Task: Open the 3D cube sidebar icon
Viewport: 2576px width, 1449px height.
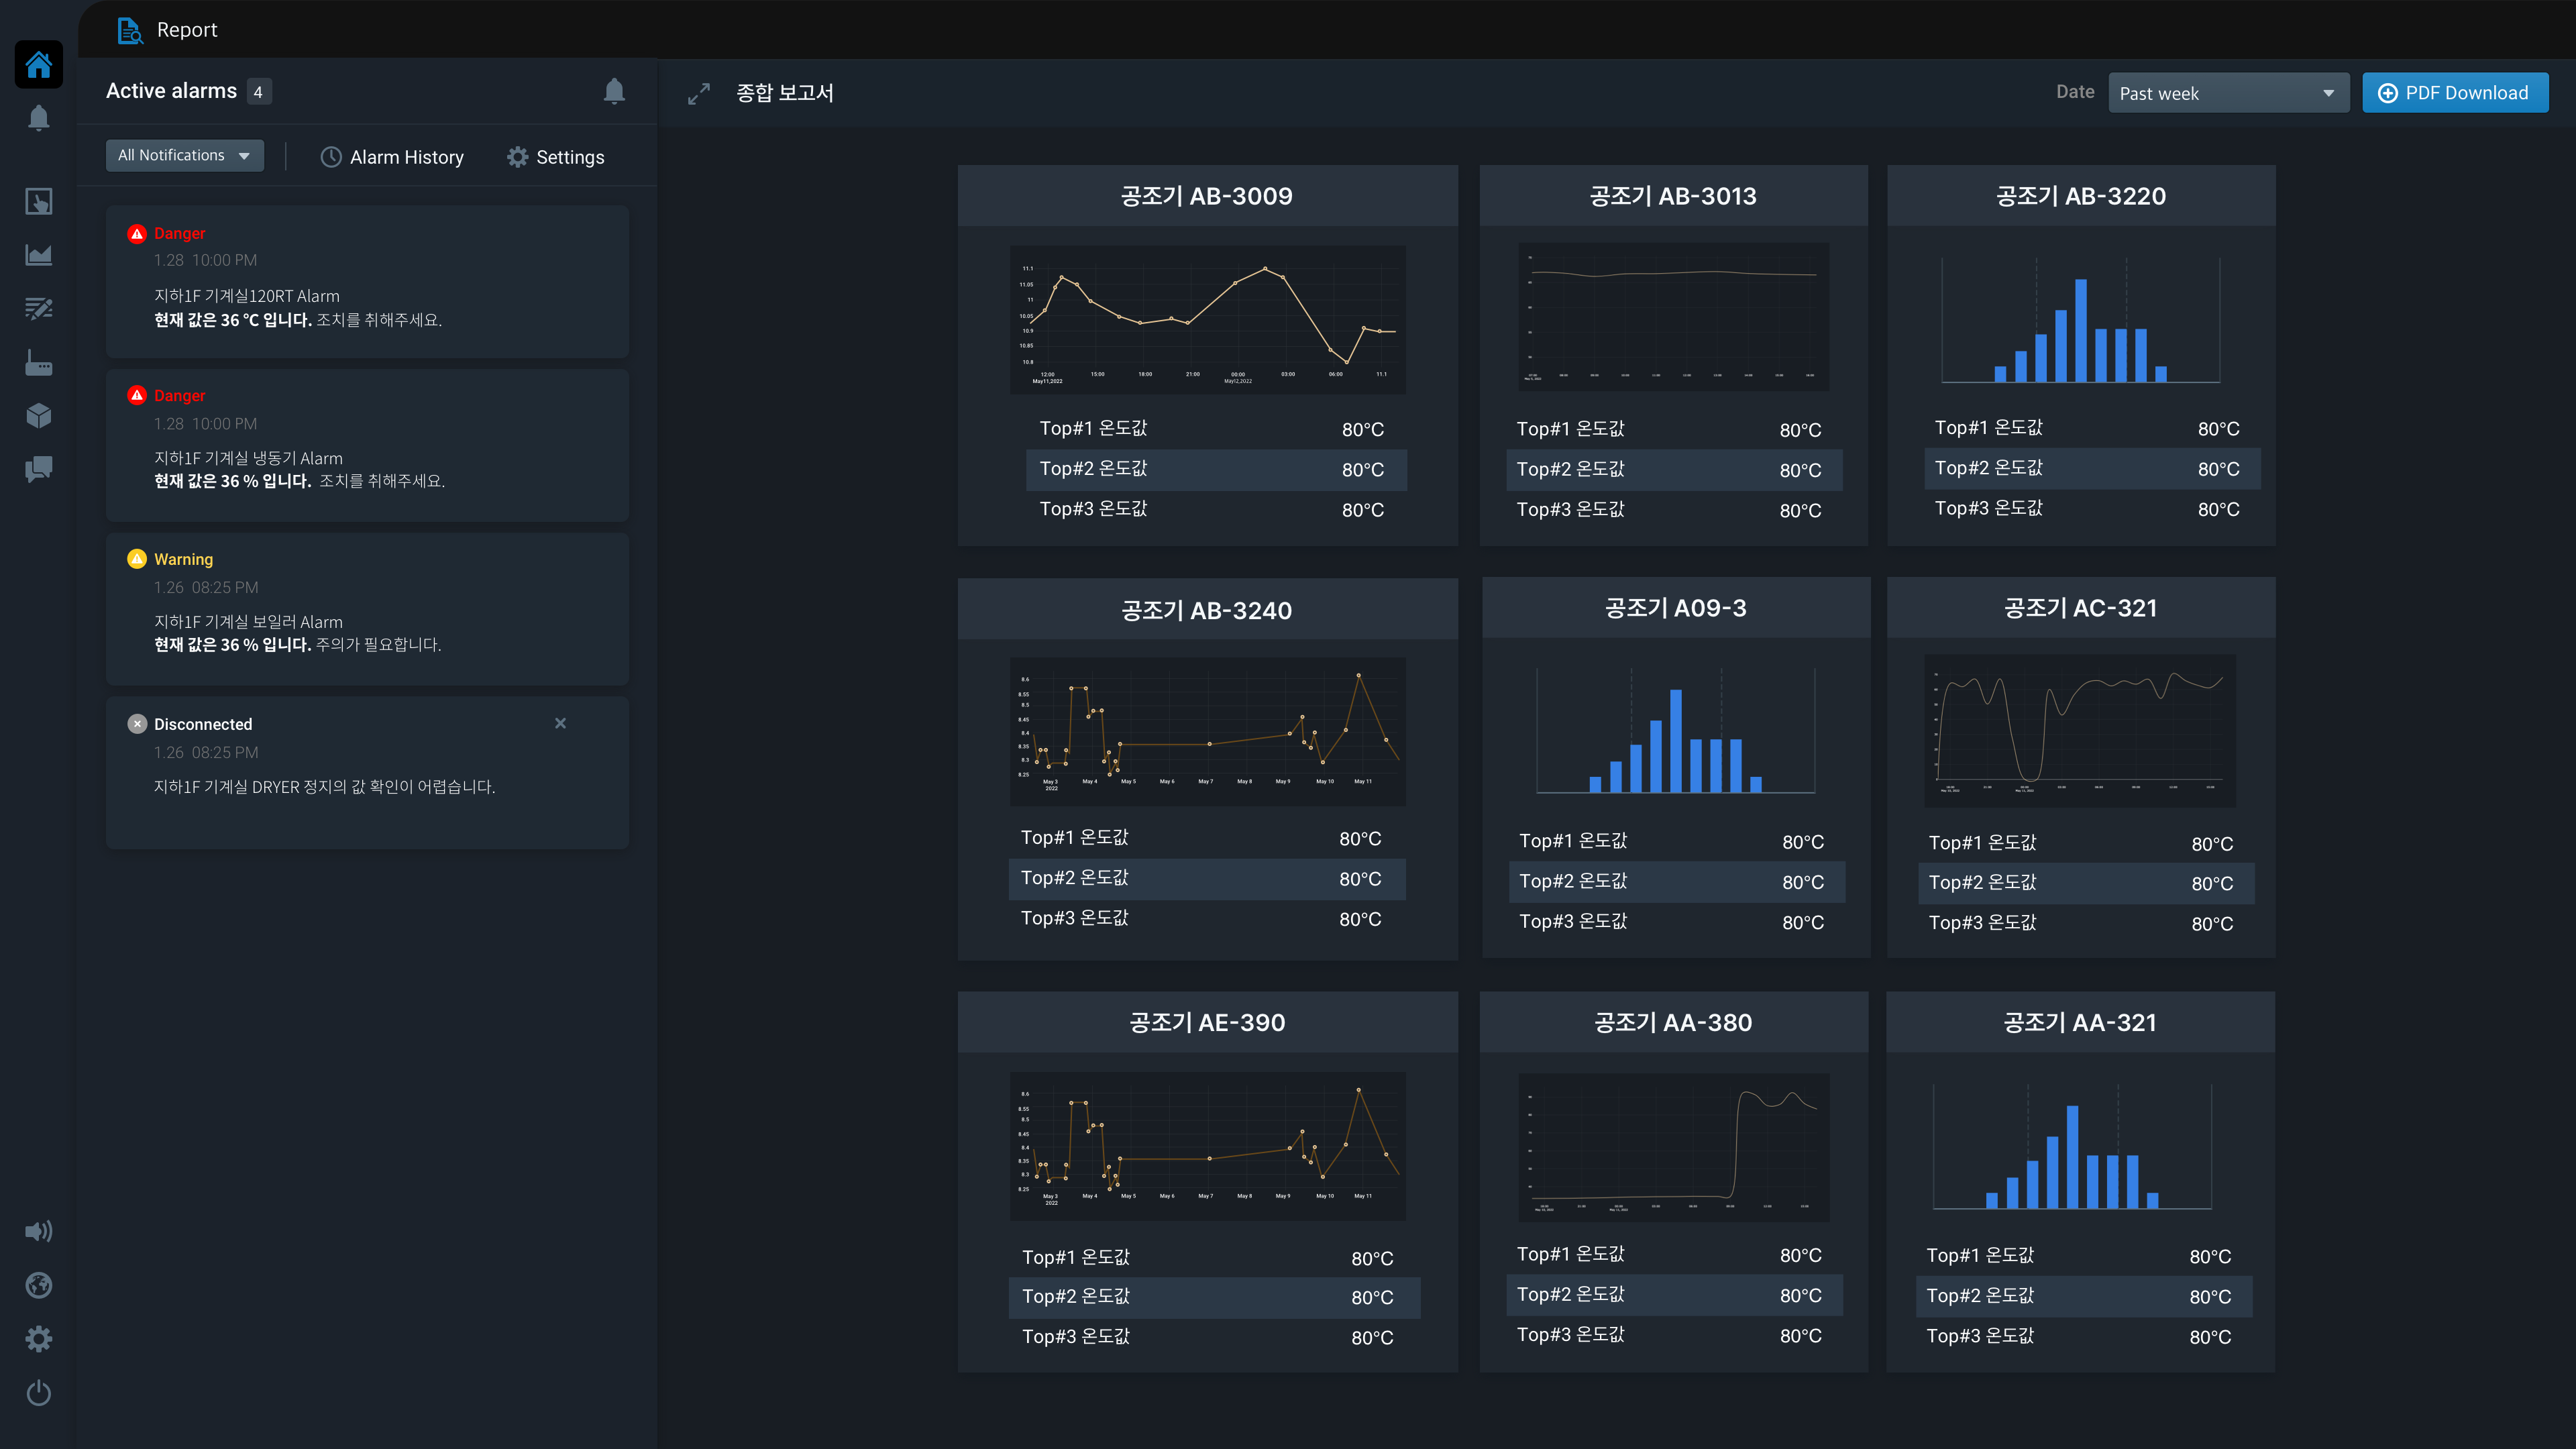Action: pyautogui.click(x=39, y=415)
